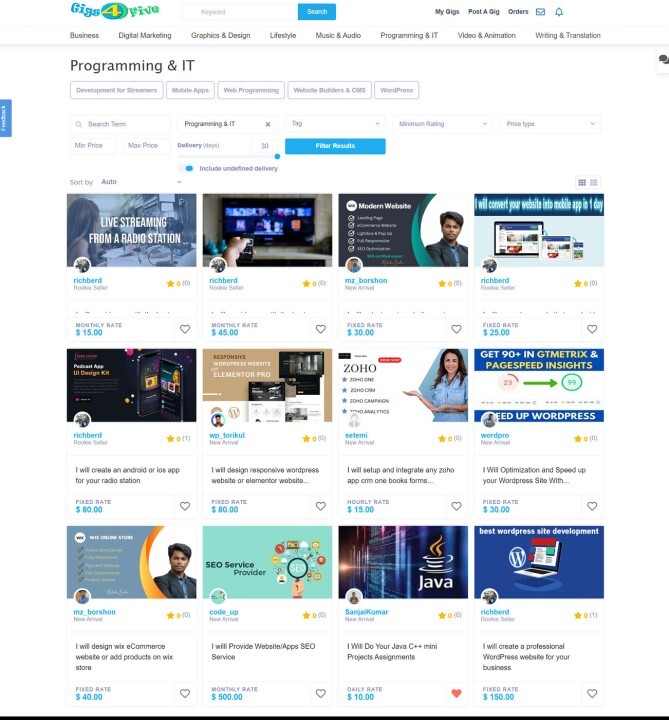This screenshot has width=669, height=720.
Task: Open the Podcast App UI Design Kit thumbnail
Action: click(x=131, y=385)
